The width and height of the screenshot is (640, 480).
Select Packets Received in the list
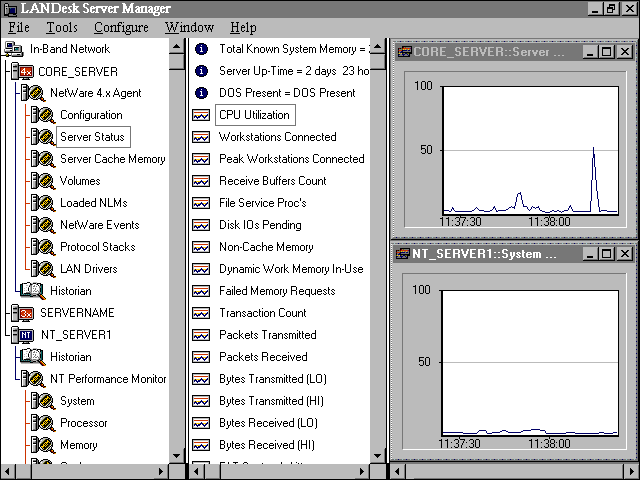pos(263,357)
